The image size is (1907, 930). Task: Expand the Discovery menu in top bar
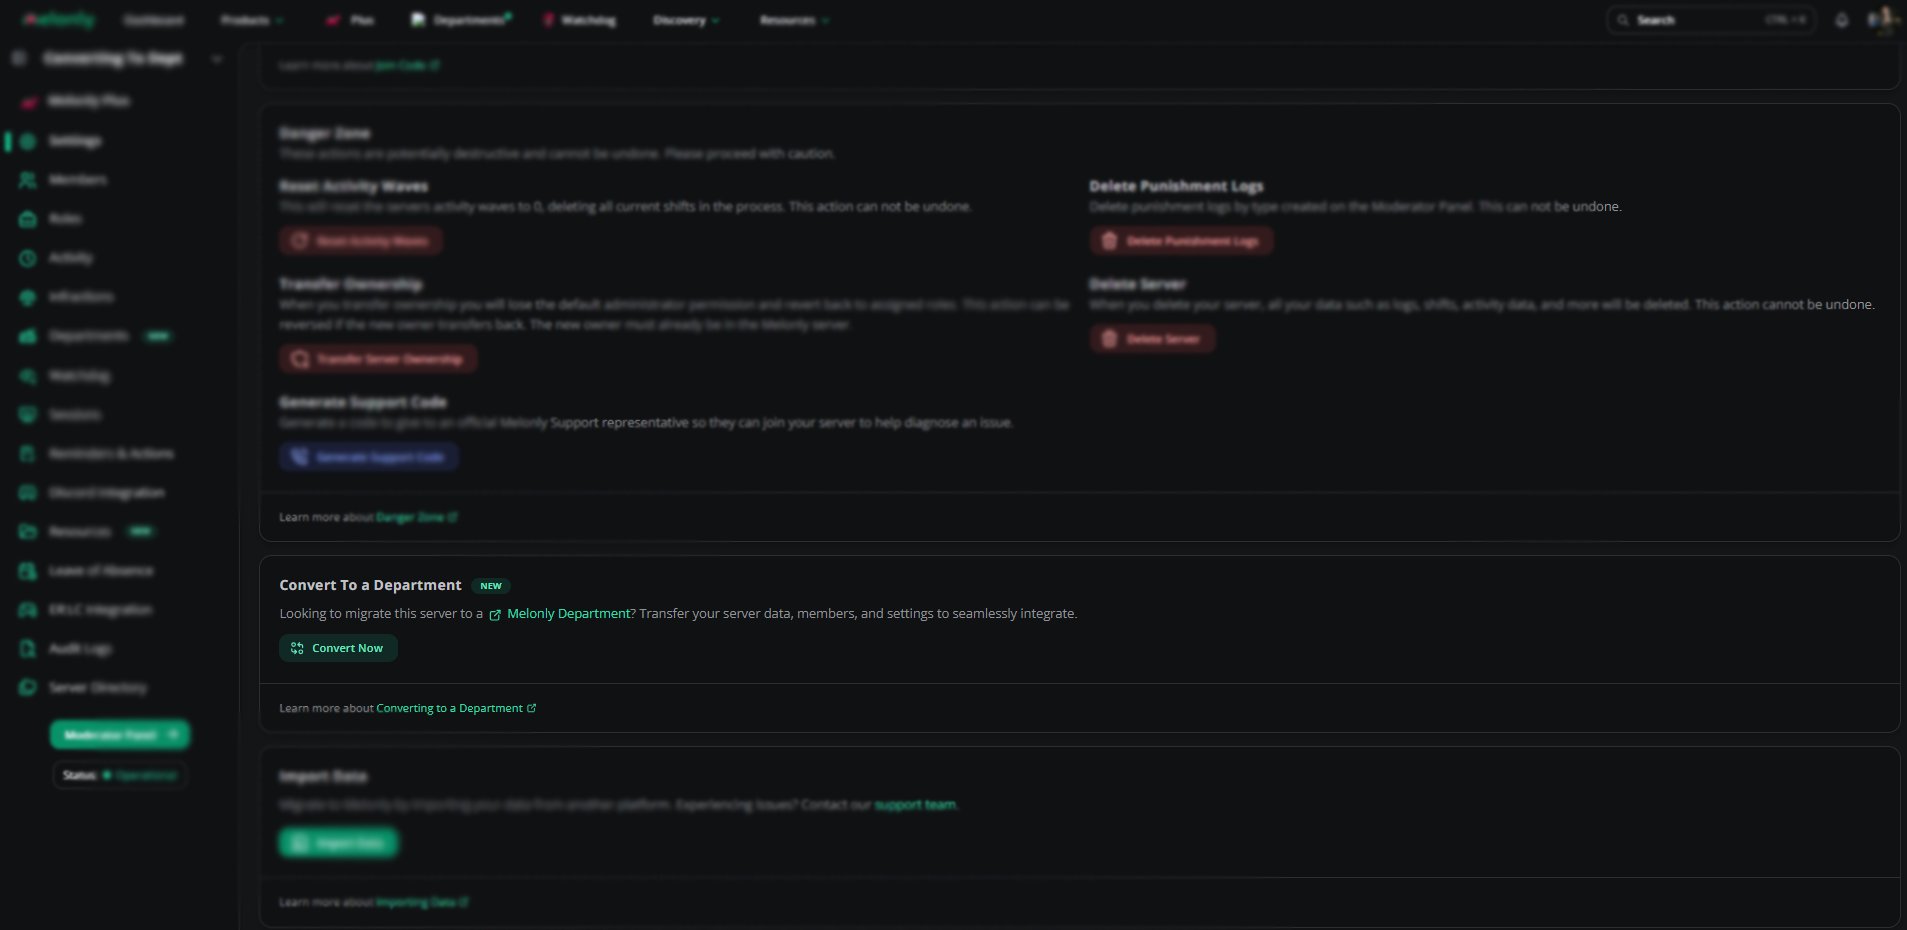(686, 20)
